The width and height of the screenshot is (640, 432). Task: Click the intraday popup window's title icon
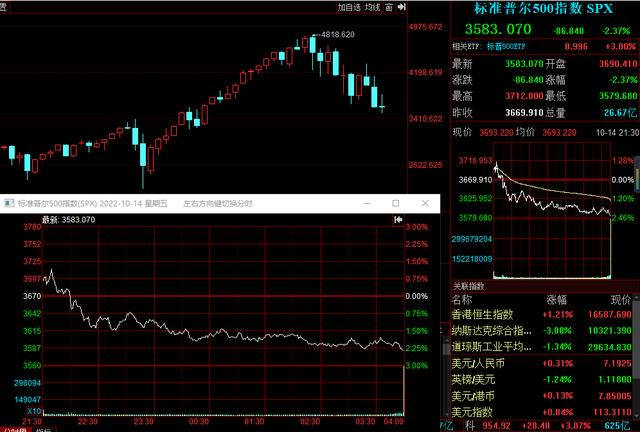pos(9,203)
